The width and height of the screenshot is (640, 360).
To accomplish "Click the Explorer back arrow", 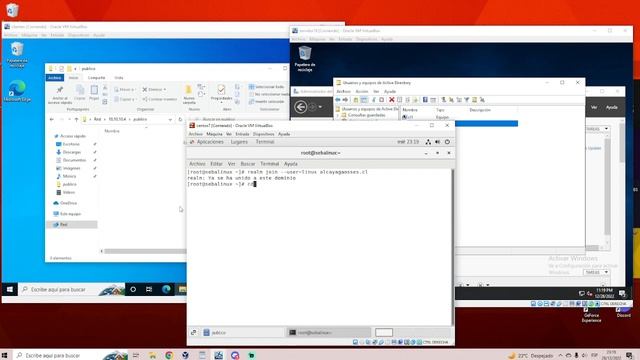I will click(52, 119).
